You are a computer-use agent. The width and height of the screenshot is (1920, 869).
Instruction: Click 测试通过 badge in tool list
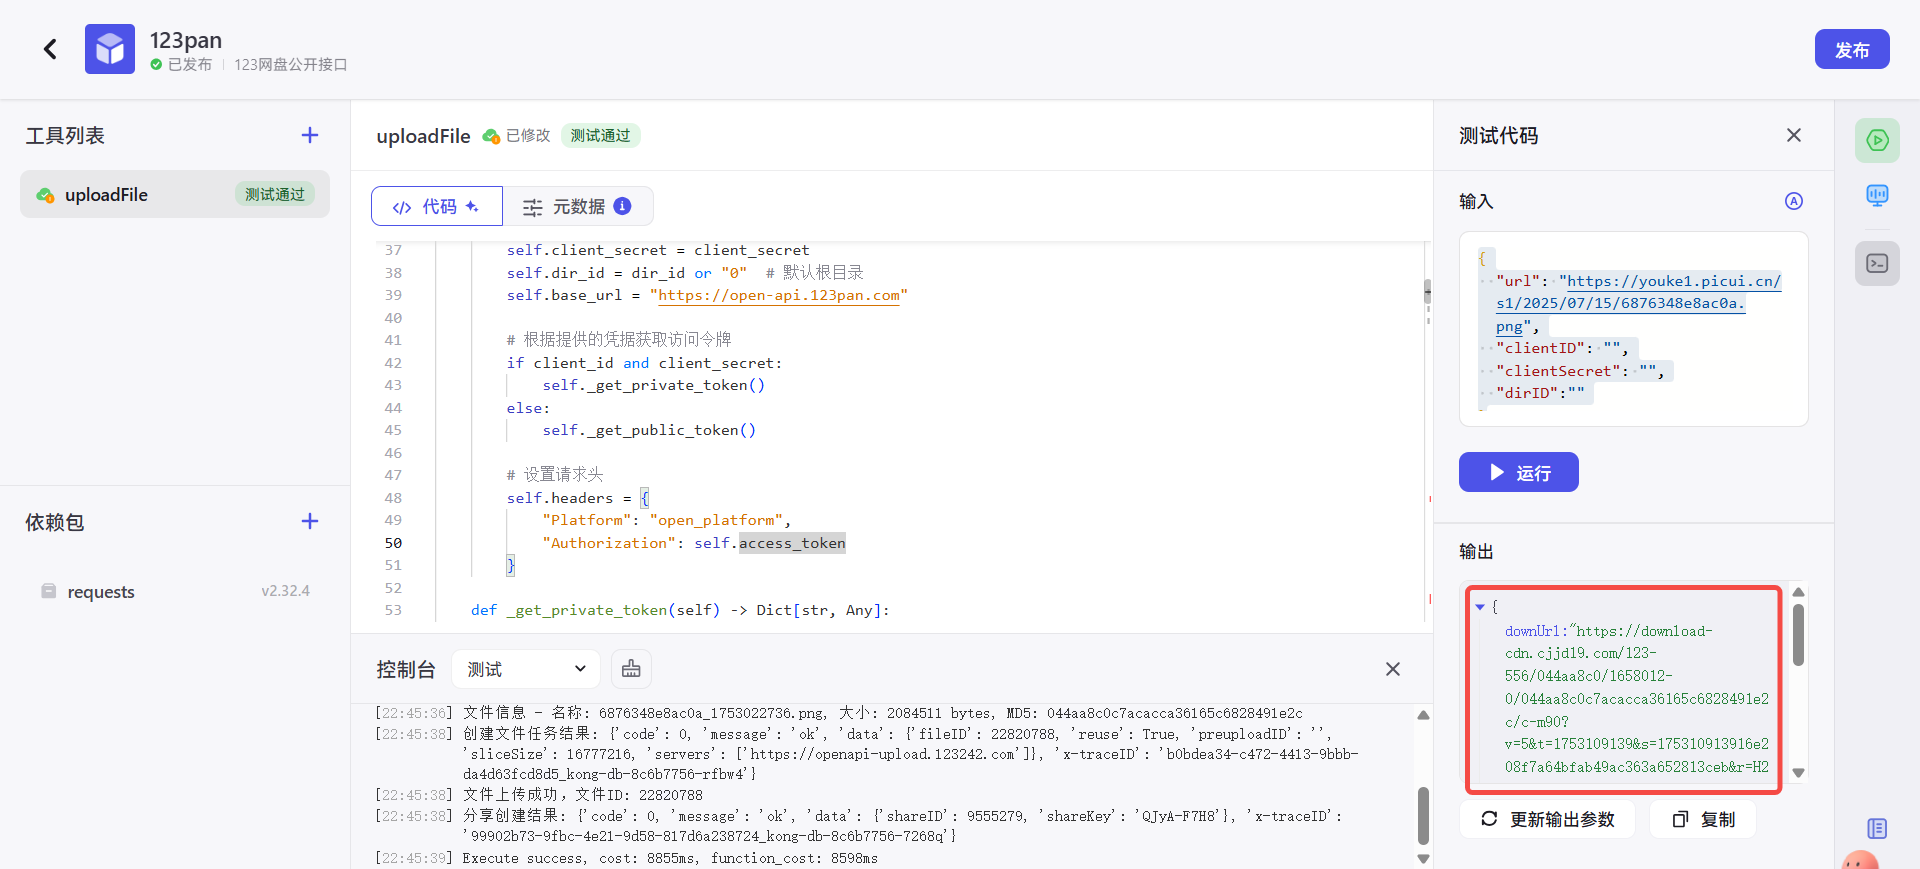(275, 194)
